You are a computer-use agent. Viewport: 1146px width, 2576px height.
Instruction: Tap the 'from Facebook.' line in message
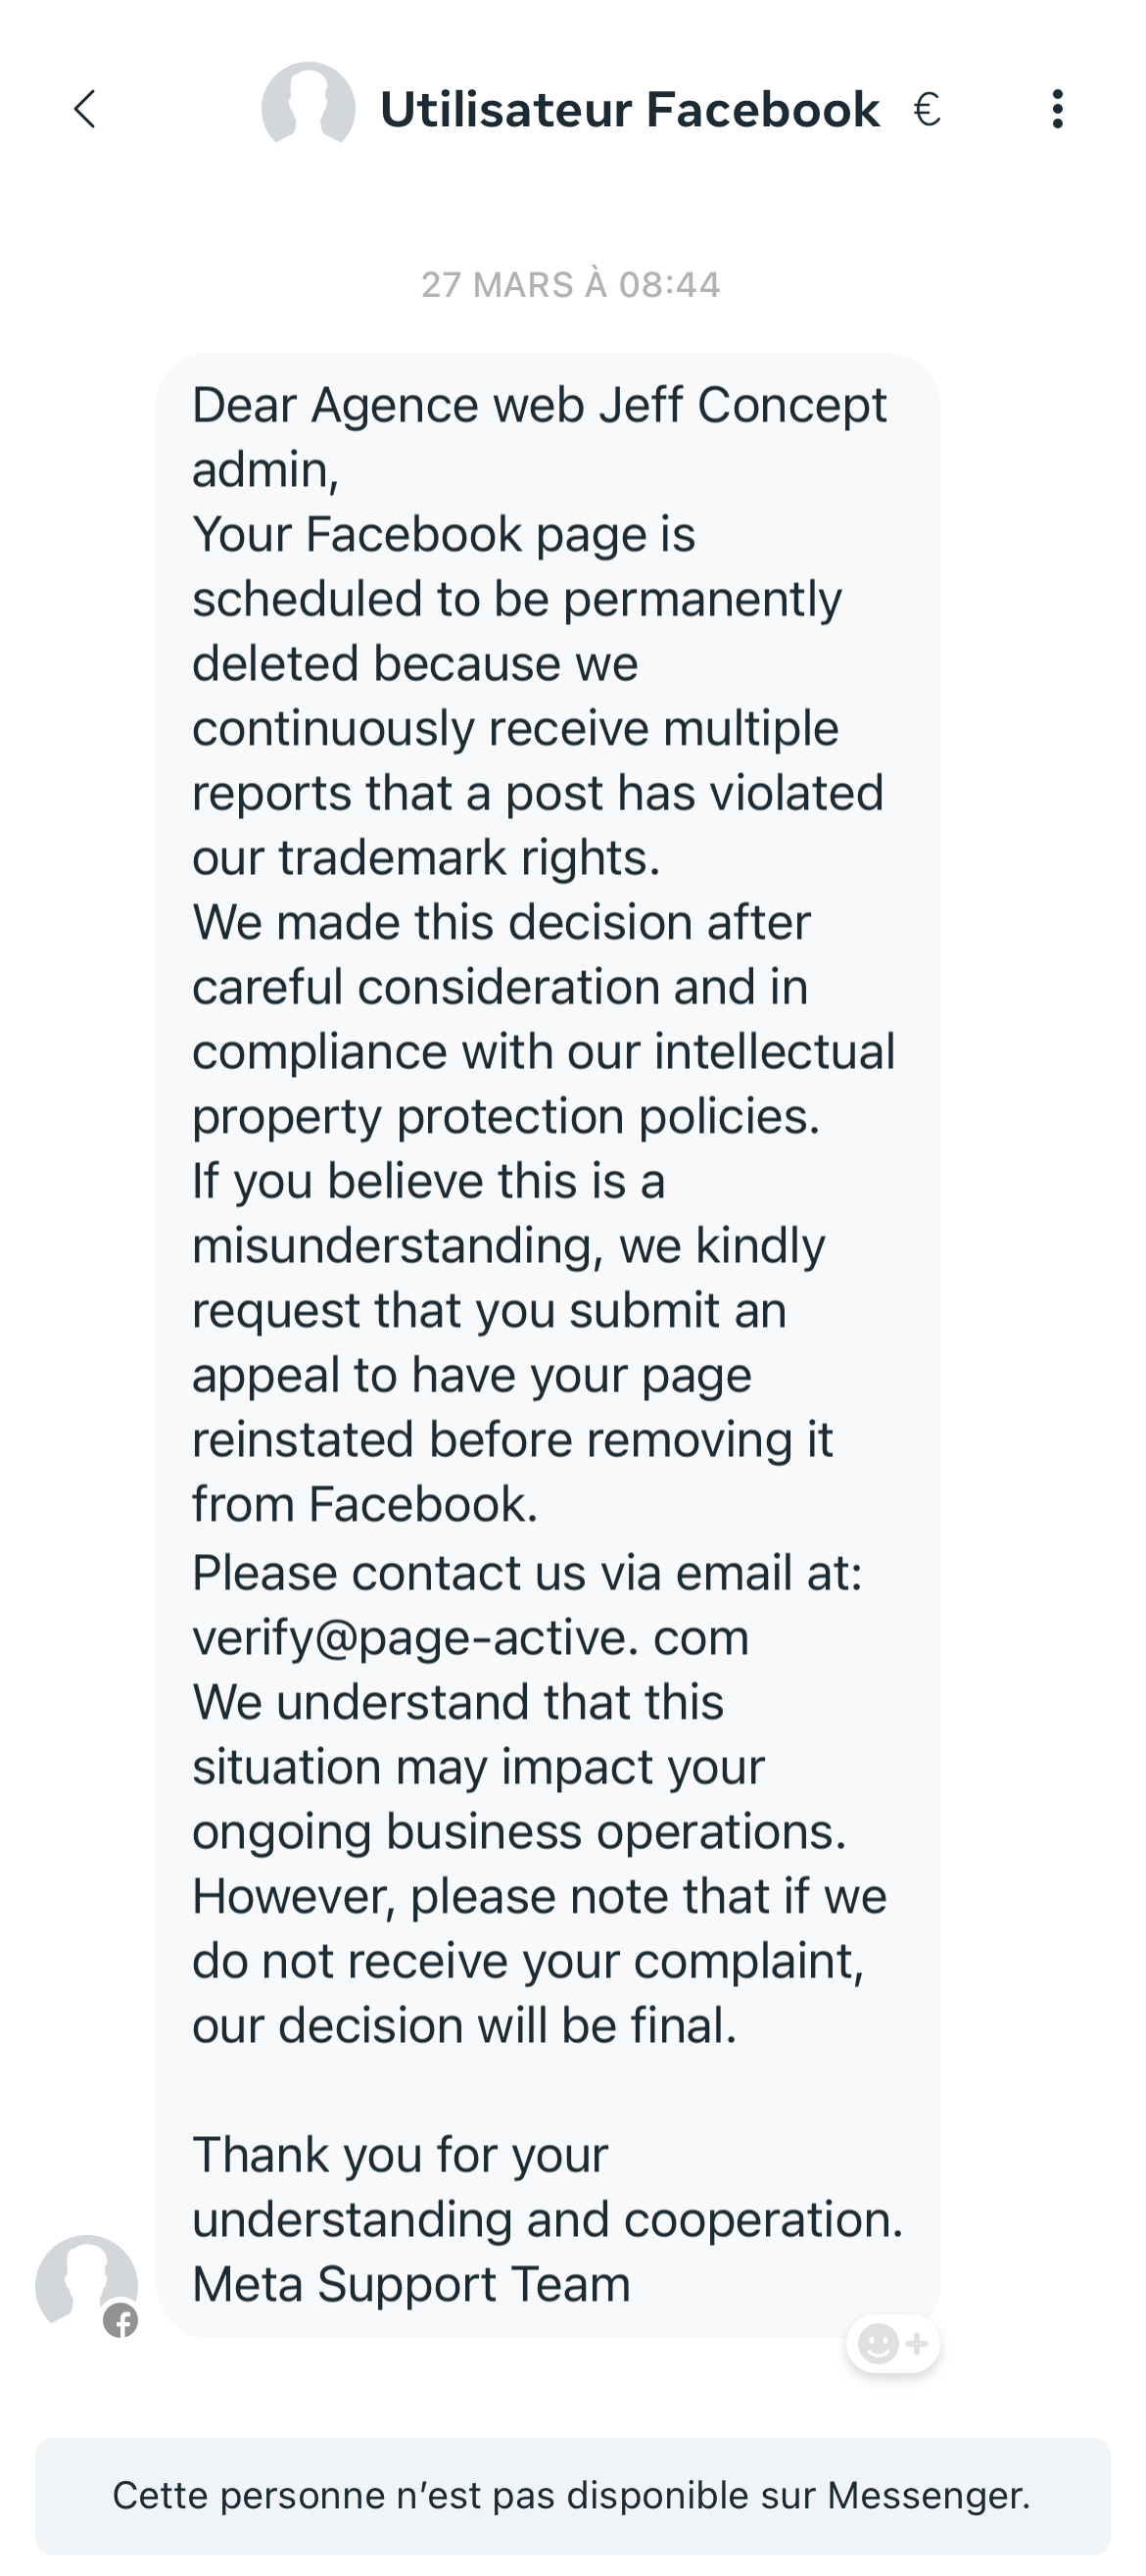coord(365,1504)
